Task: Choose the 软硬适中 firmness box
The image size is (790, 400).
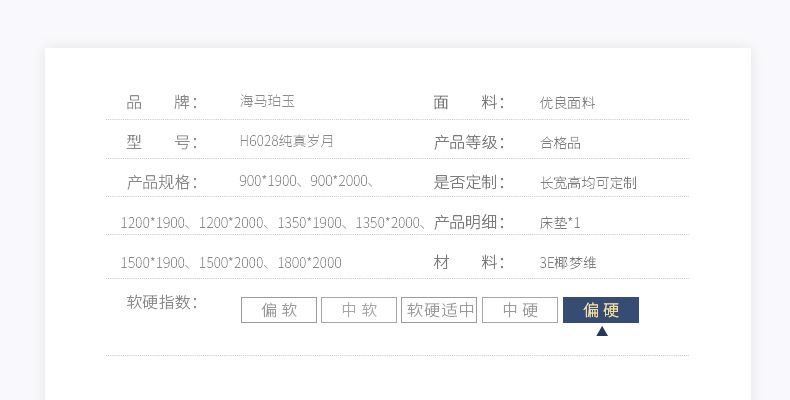Action: tap(439, 310)
